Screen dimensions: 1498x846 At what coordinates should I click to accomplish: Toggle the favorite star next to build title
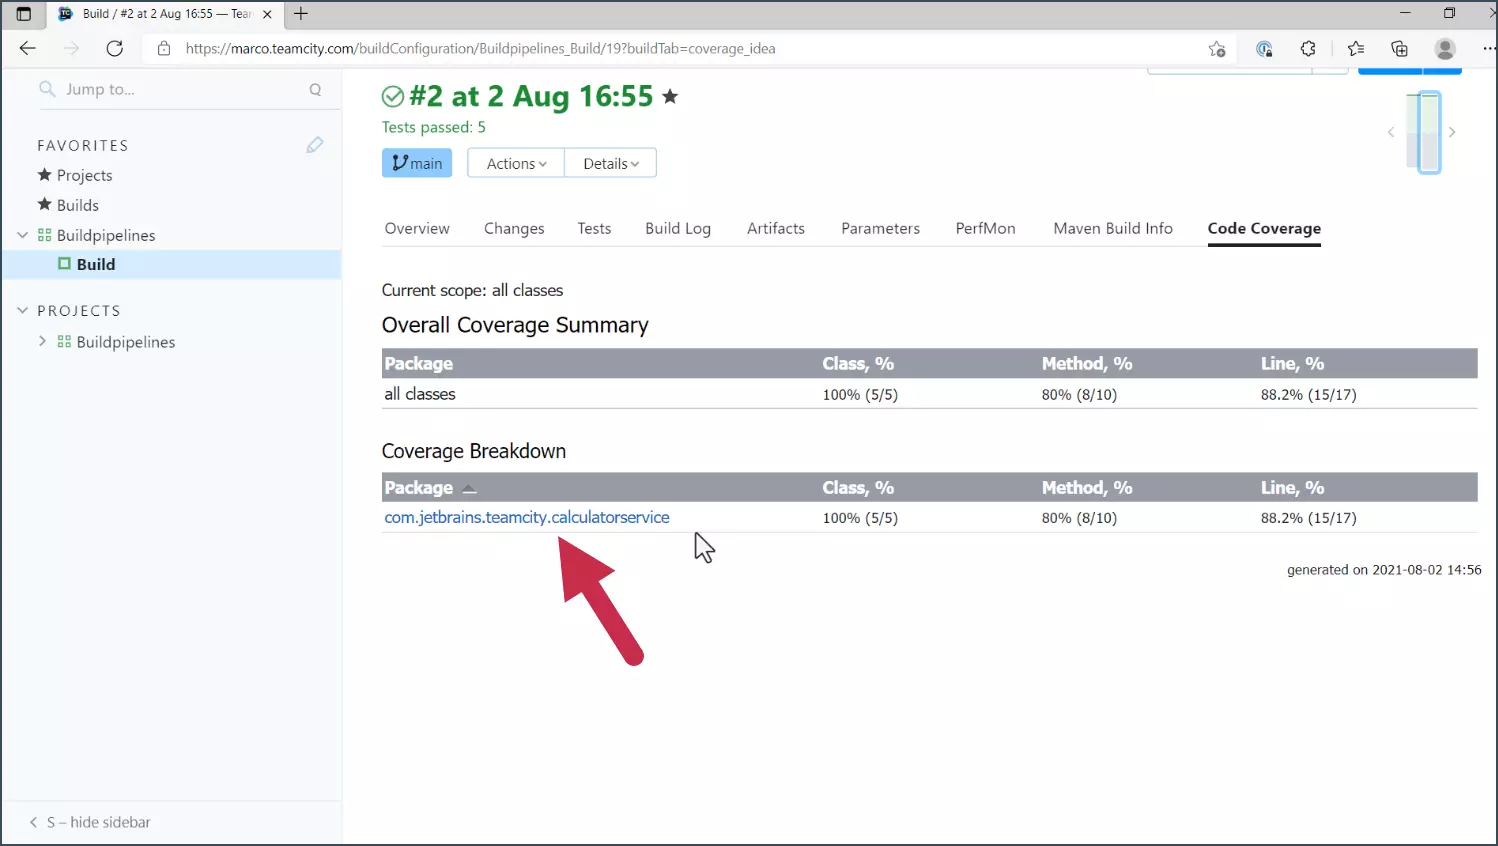670,96
